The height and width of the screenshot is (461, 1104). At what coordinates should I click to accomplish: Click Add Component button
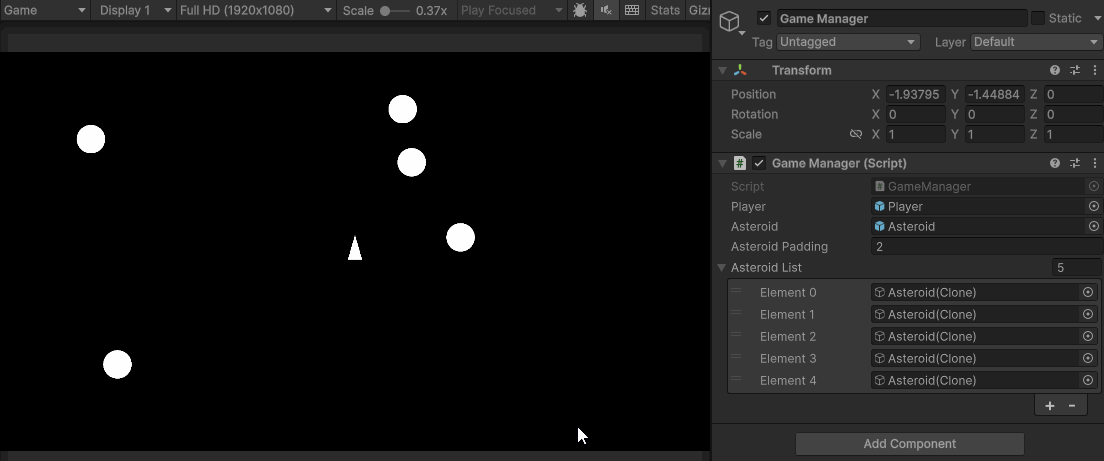(x=910, y=443)
